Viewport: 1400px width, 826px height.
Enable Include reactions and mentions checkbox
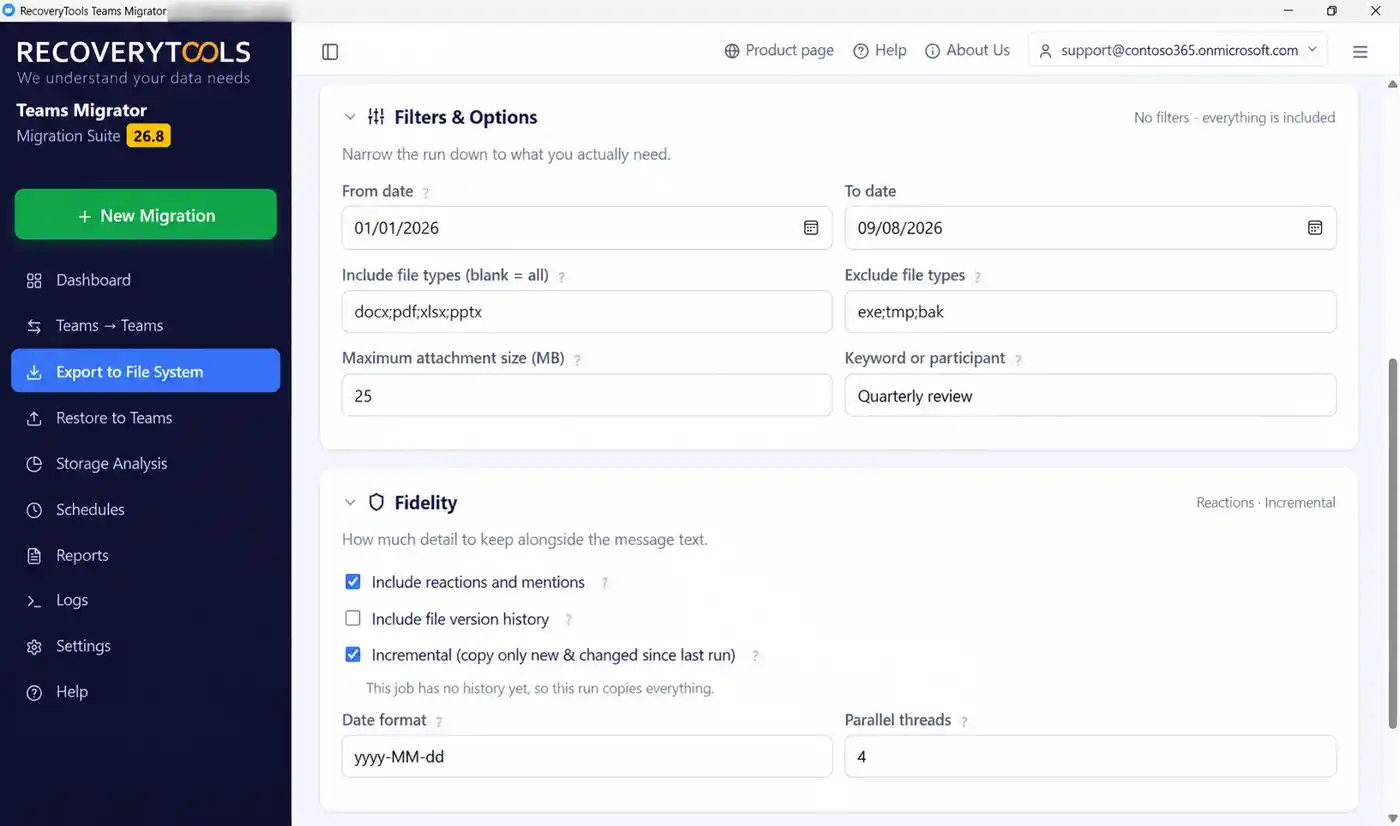pyautogui.click(x=353, y=582)
